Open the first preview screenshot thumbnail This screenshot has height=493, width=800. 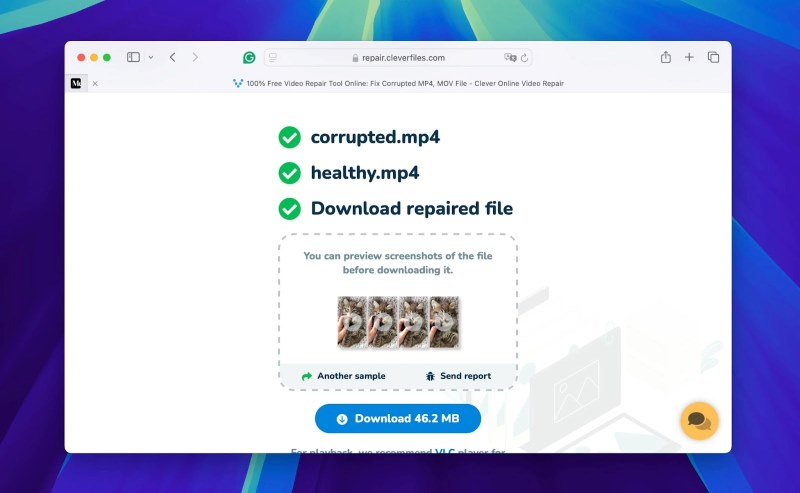pos(352,322)
